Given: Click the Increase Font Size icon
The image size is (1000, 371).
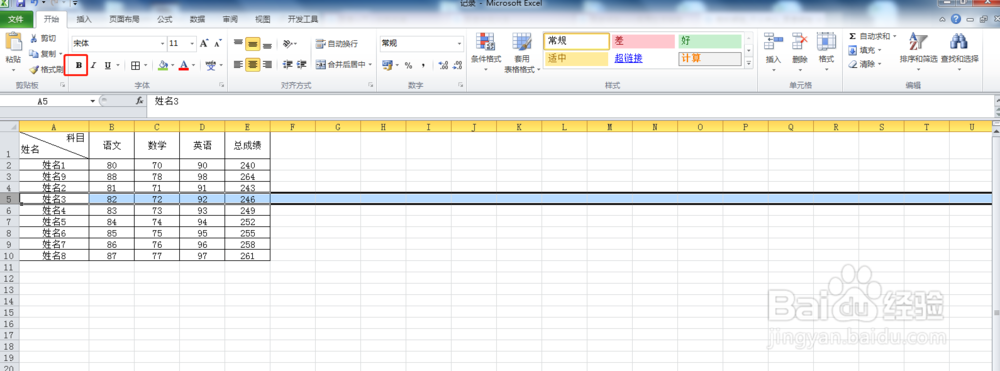Looking at the screenshot, I should (203, 44).
